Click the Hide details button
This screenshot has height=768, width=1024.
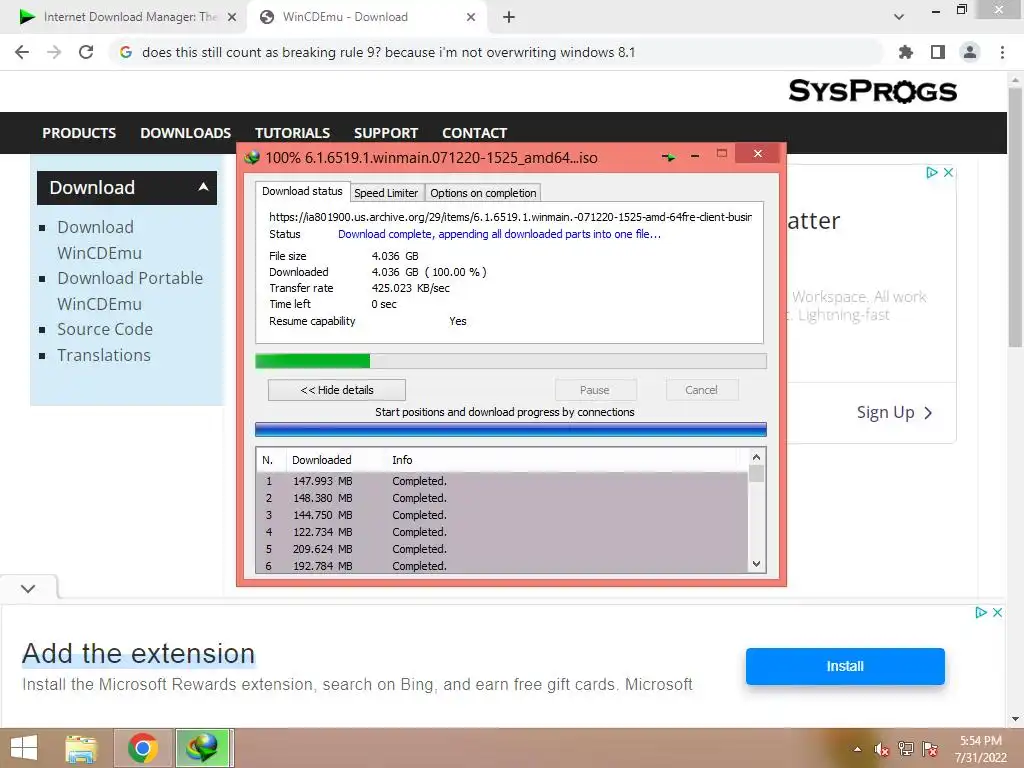[337, 390]
